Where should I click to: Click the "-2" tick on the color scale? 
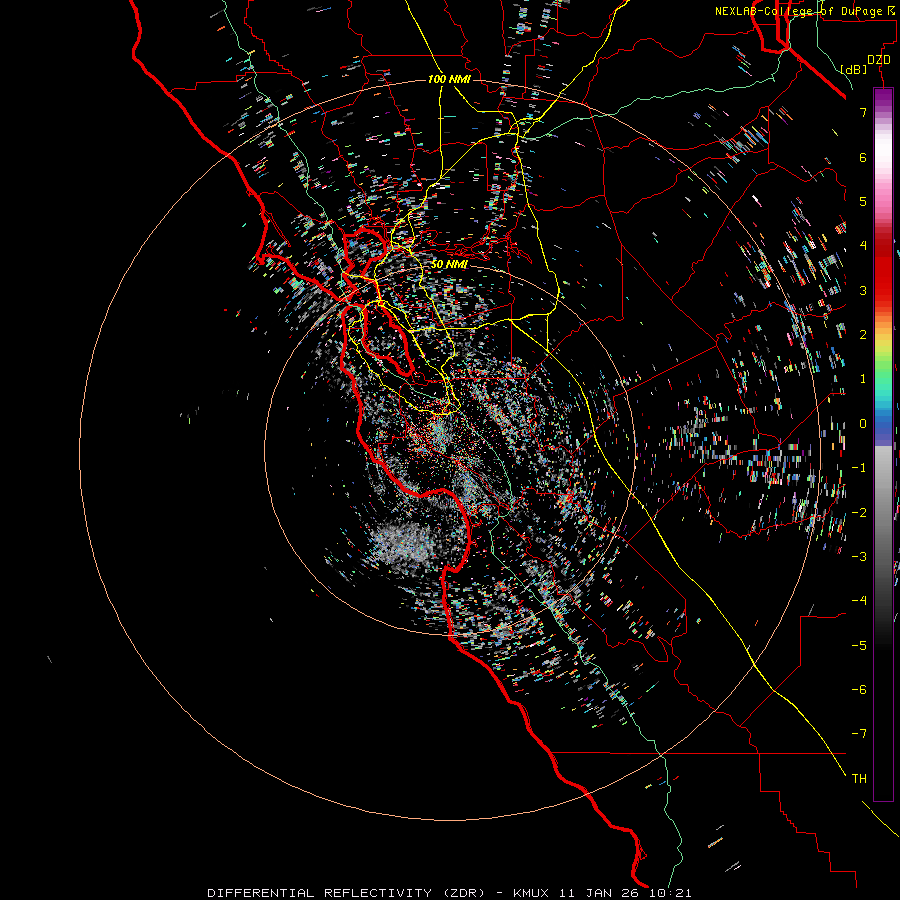coord(859,513)
